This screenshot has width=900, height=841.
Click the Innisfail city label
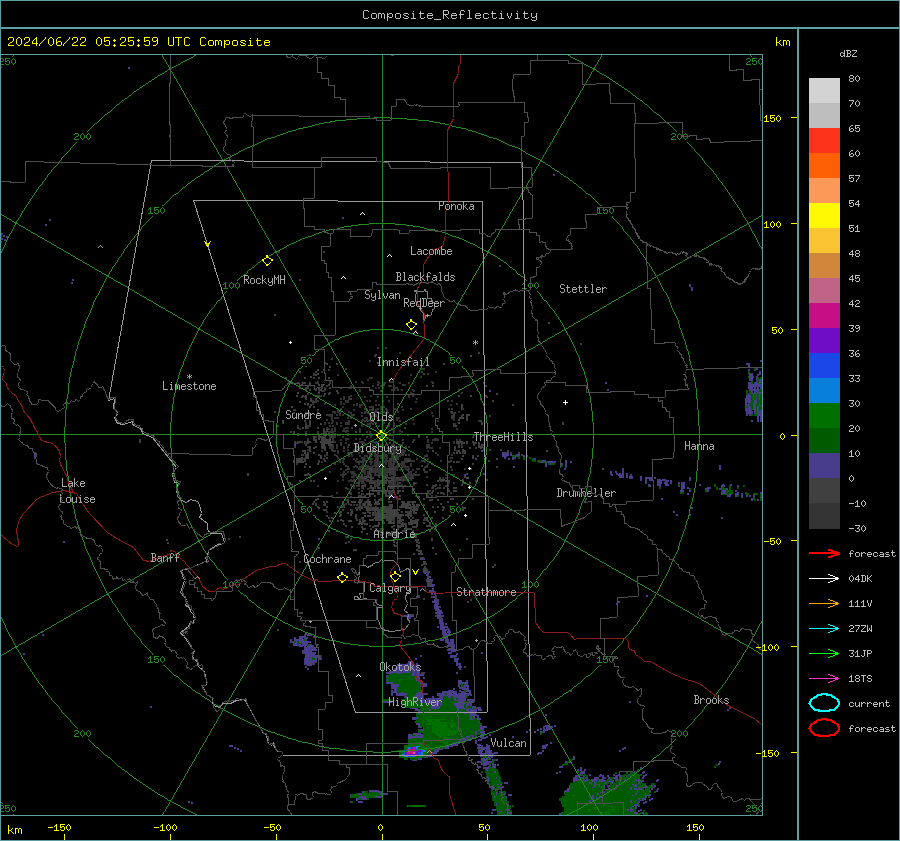coord(403,362)
